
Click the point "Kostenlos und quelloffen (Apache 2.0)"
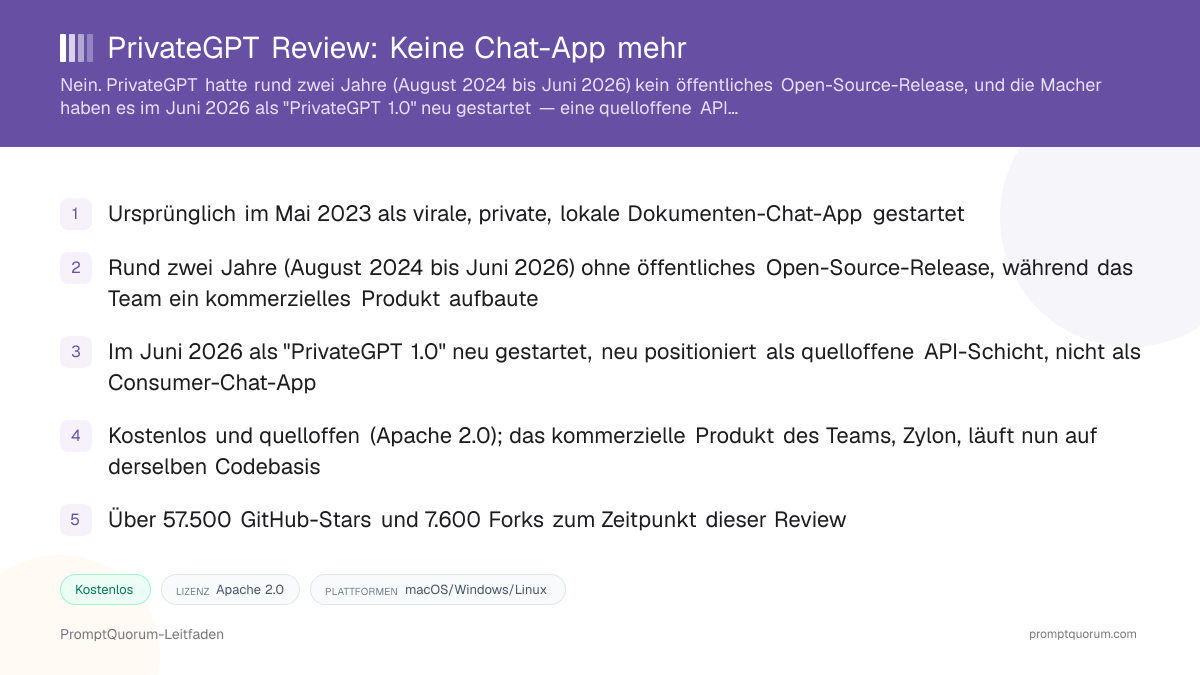[602, 451]
